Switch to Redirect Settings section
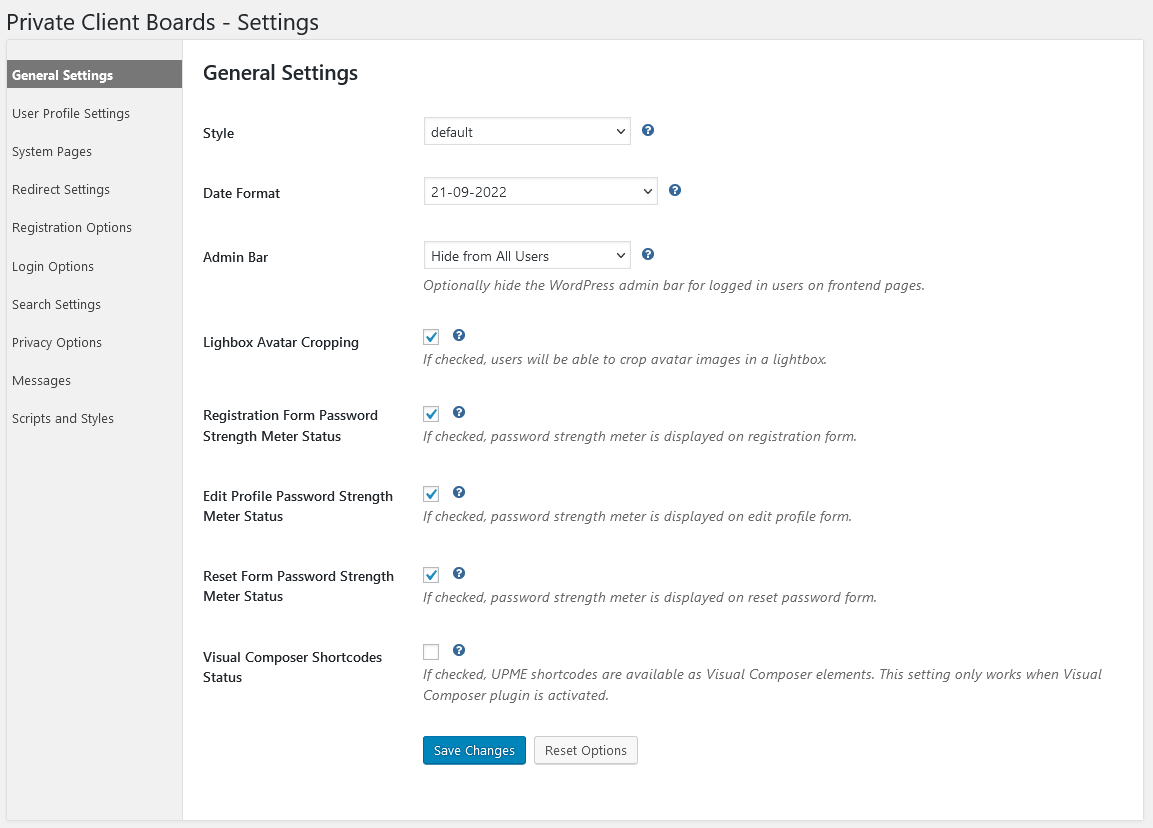The height and width of the screenshot is (828, 1153). (x=61, y=189)
